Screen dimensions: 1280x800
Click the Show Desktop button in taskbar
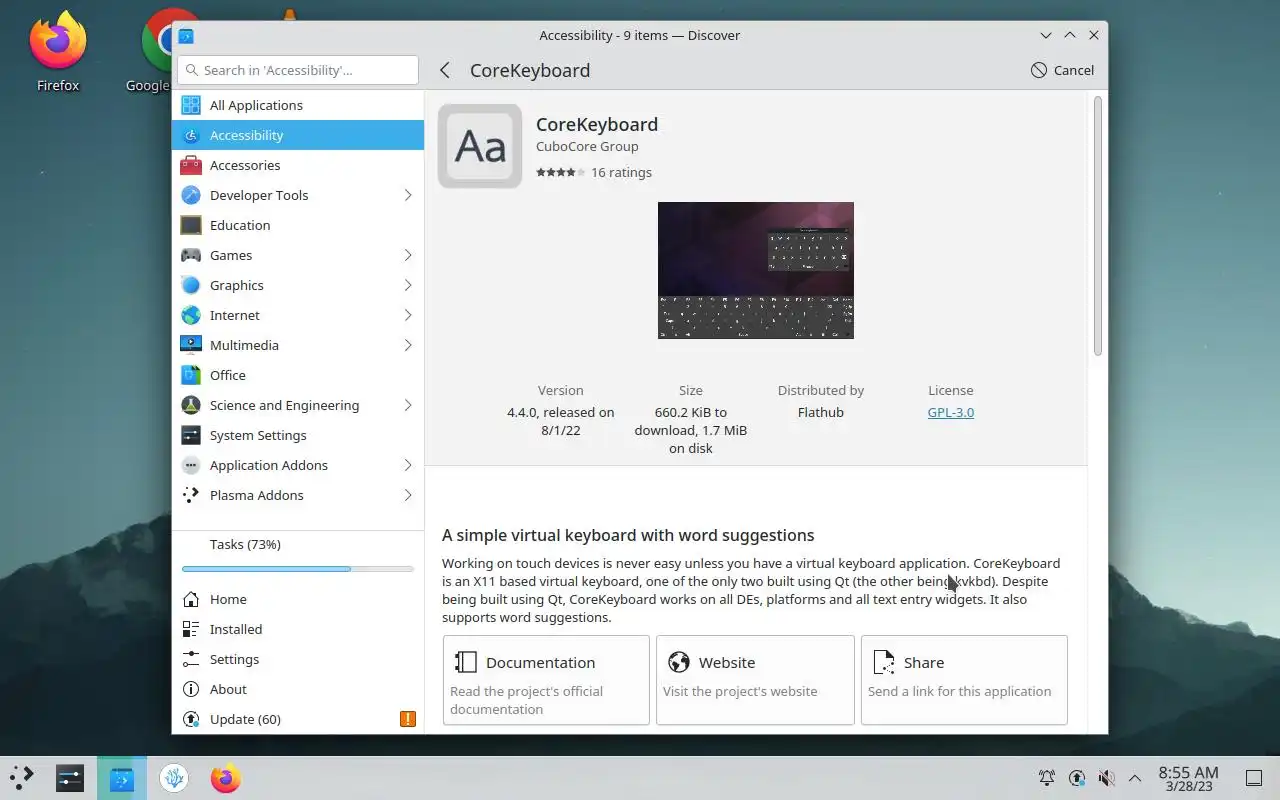1253,778
